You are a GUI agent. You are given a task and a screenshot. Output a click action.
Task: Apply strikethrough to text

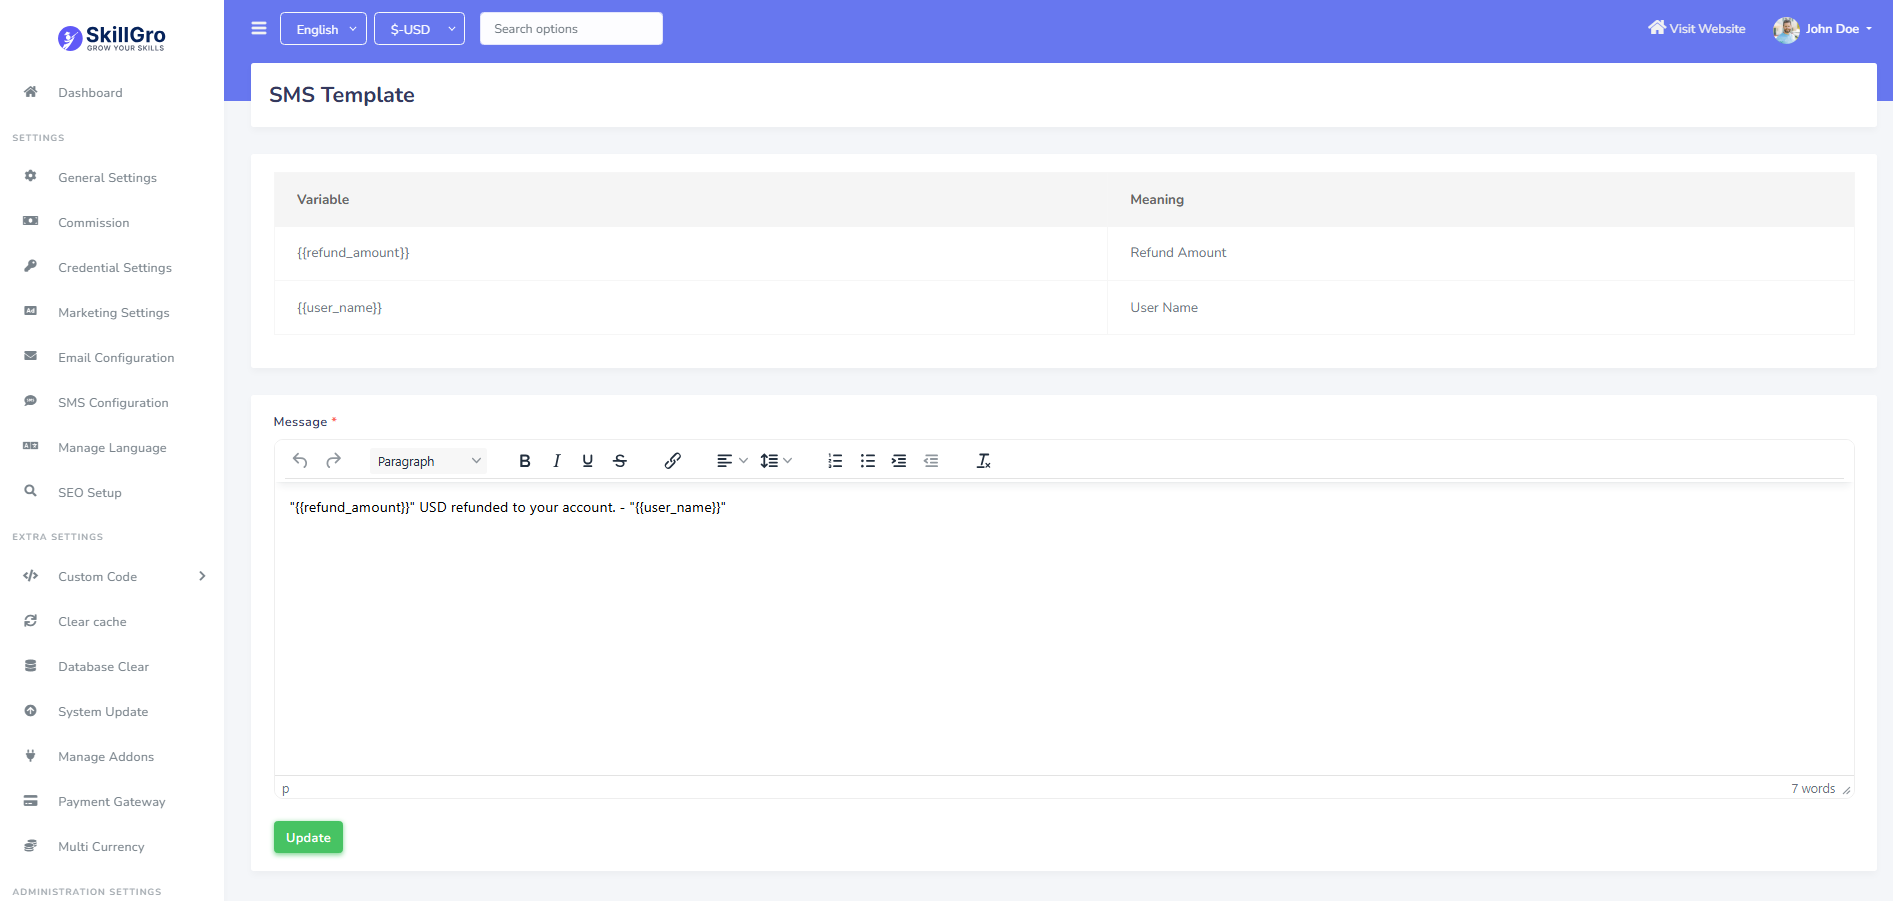pos(620,461)
